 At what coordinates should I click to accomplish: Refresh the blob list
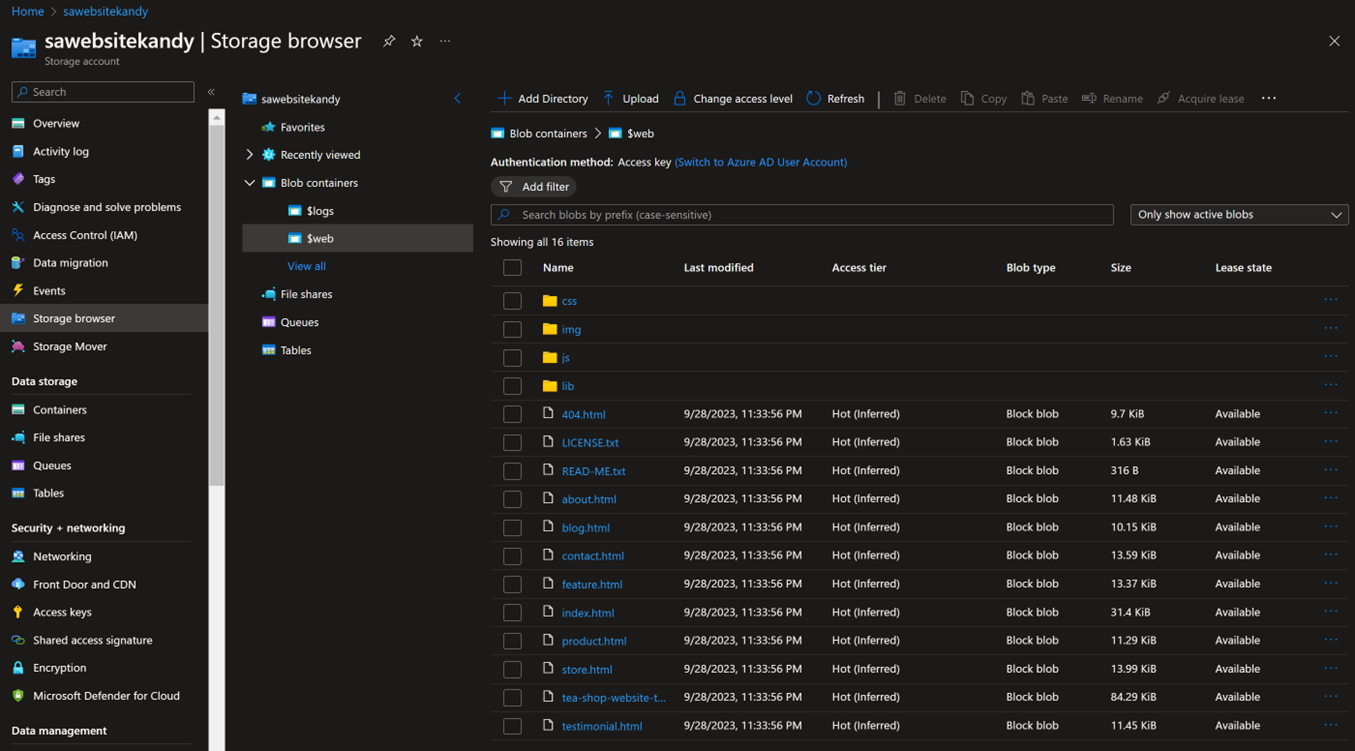[835, 98]
